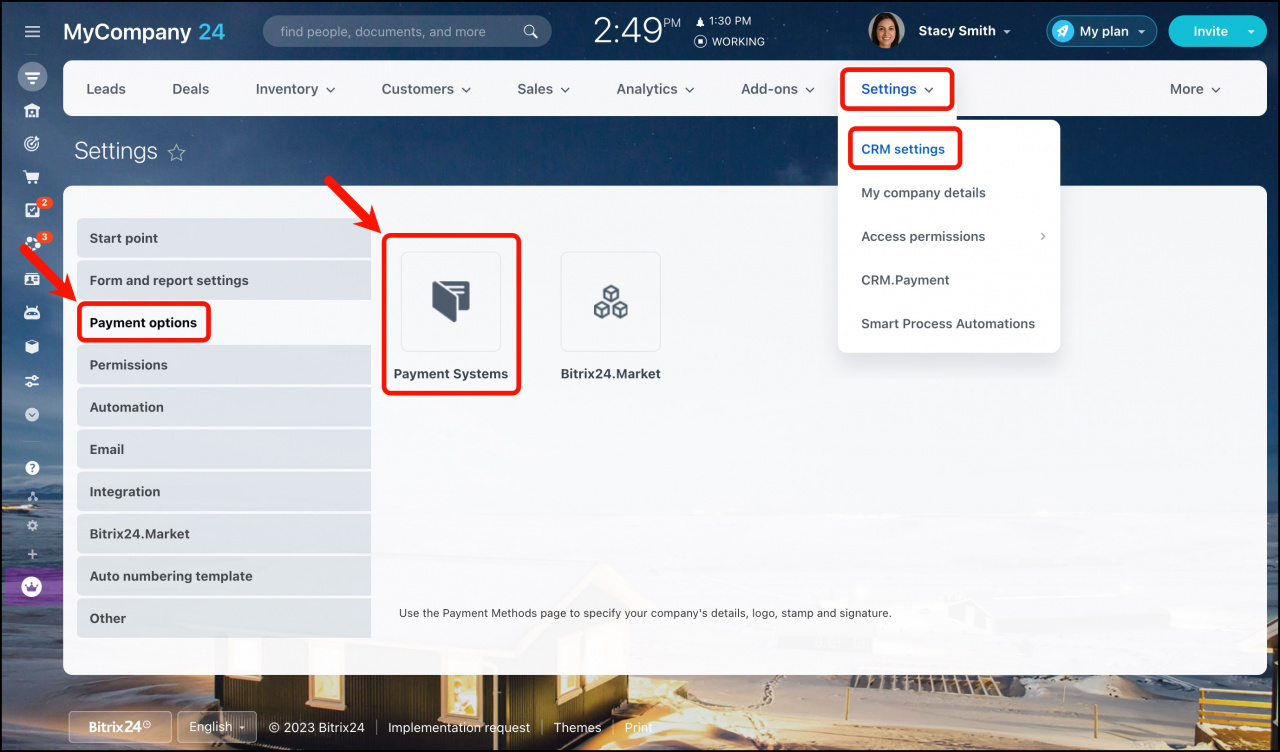Click the Invite button

(x=1210, y=32)
